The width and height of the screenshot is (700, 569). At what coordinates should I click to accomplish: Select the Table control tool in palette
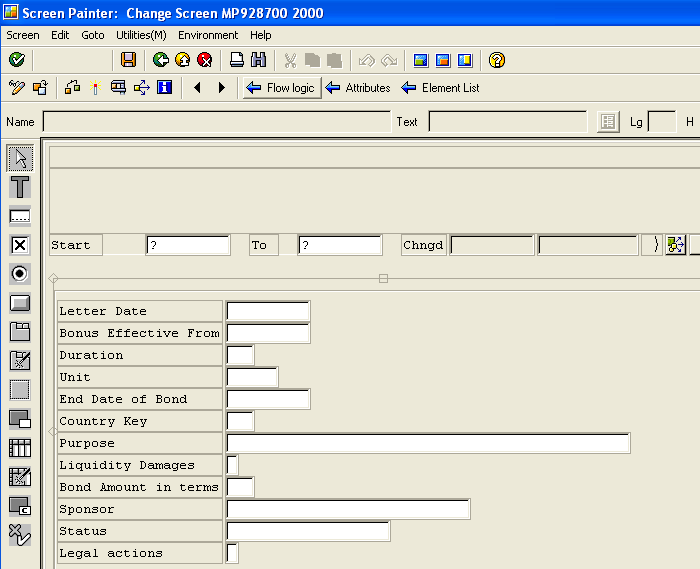point(20,448)
